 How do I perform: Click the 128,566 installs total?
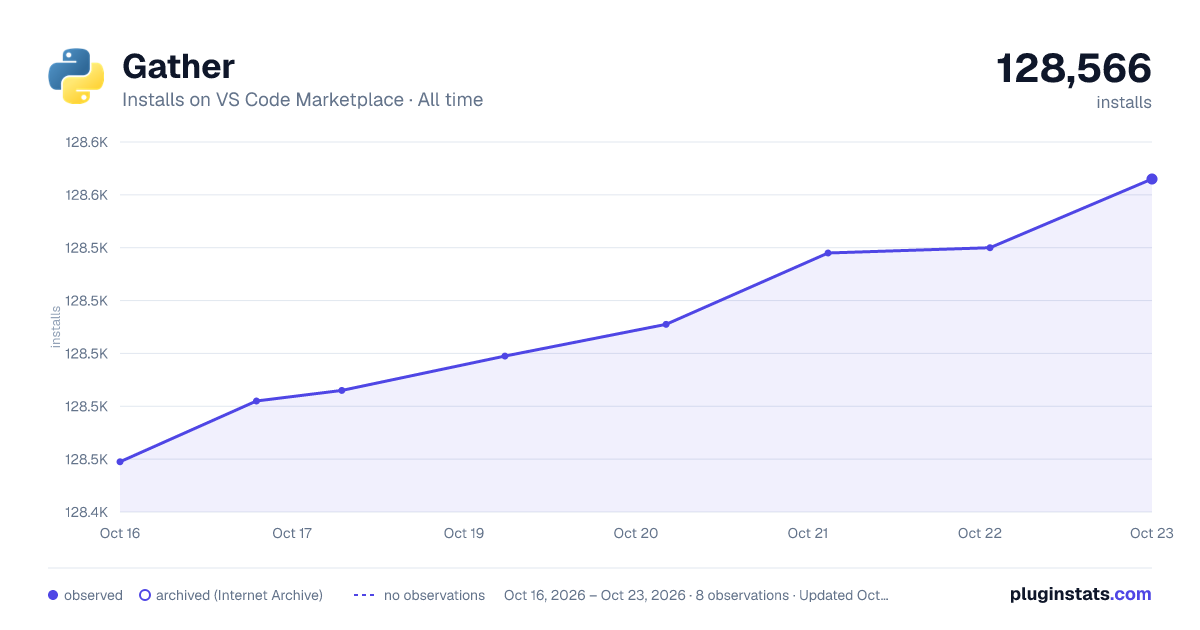point(1074,69)
